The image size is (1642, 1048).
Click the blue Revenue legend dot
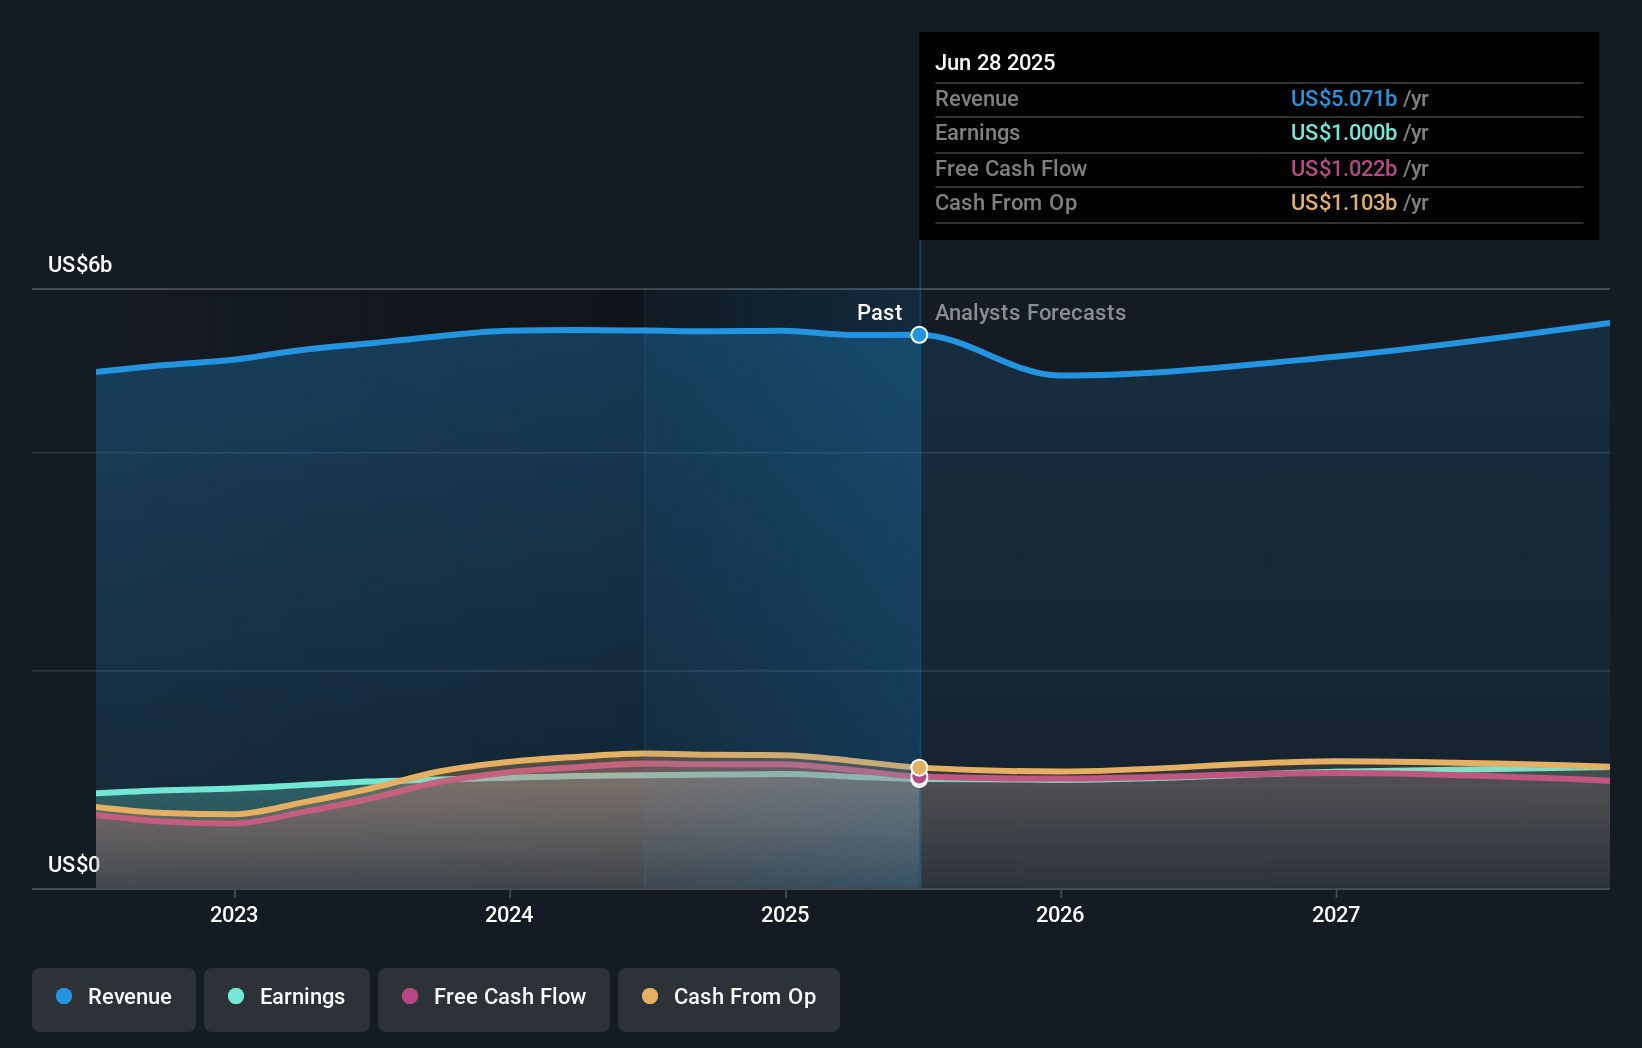click(x=64, y=996)
